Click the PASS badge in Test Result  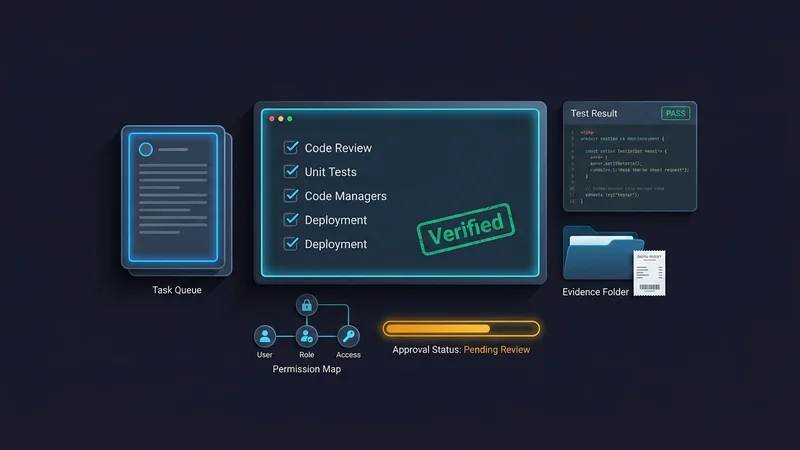point(676,113)
